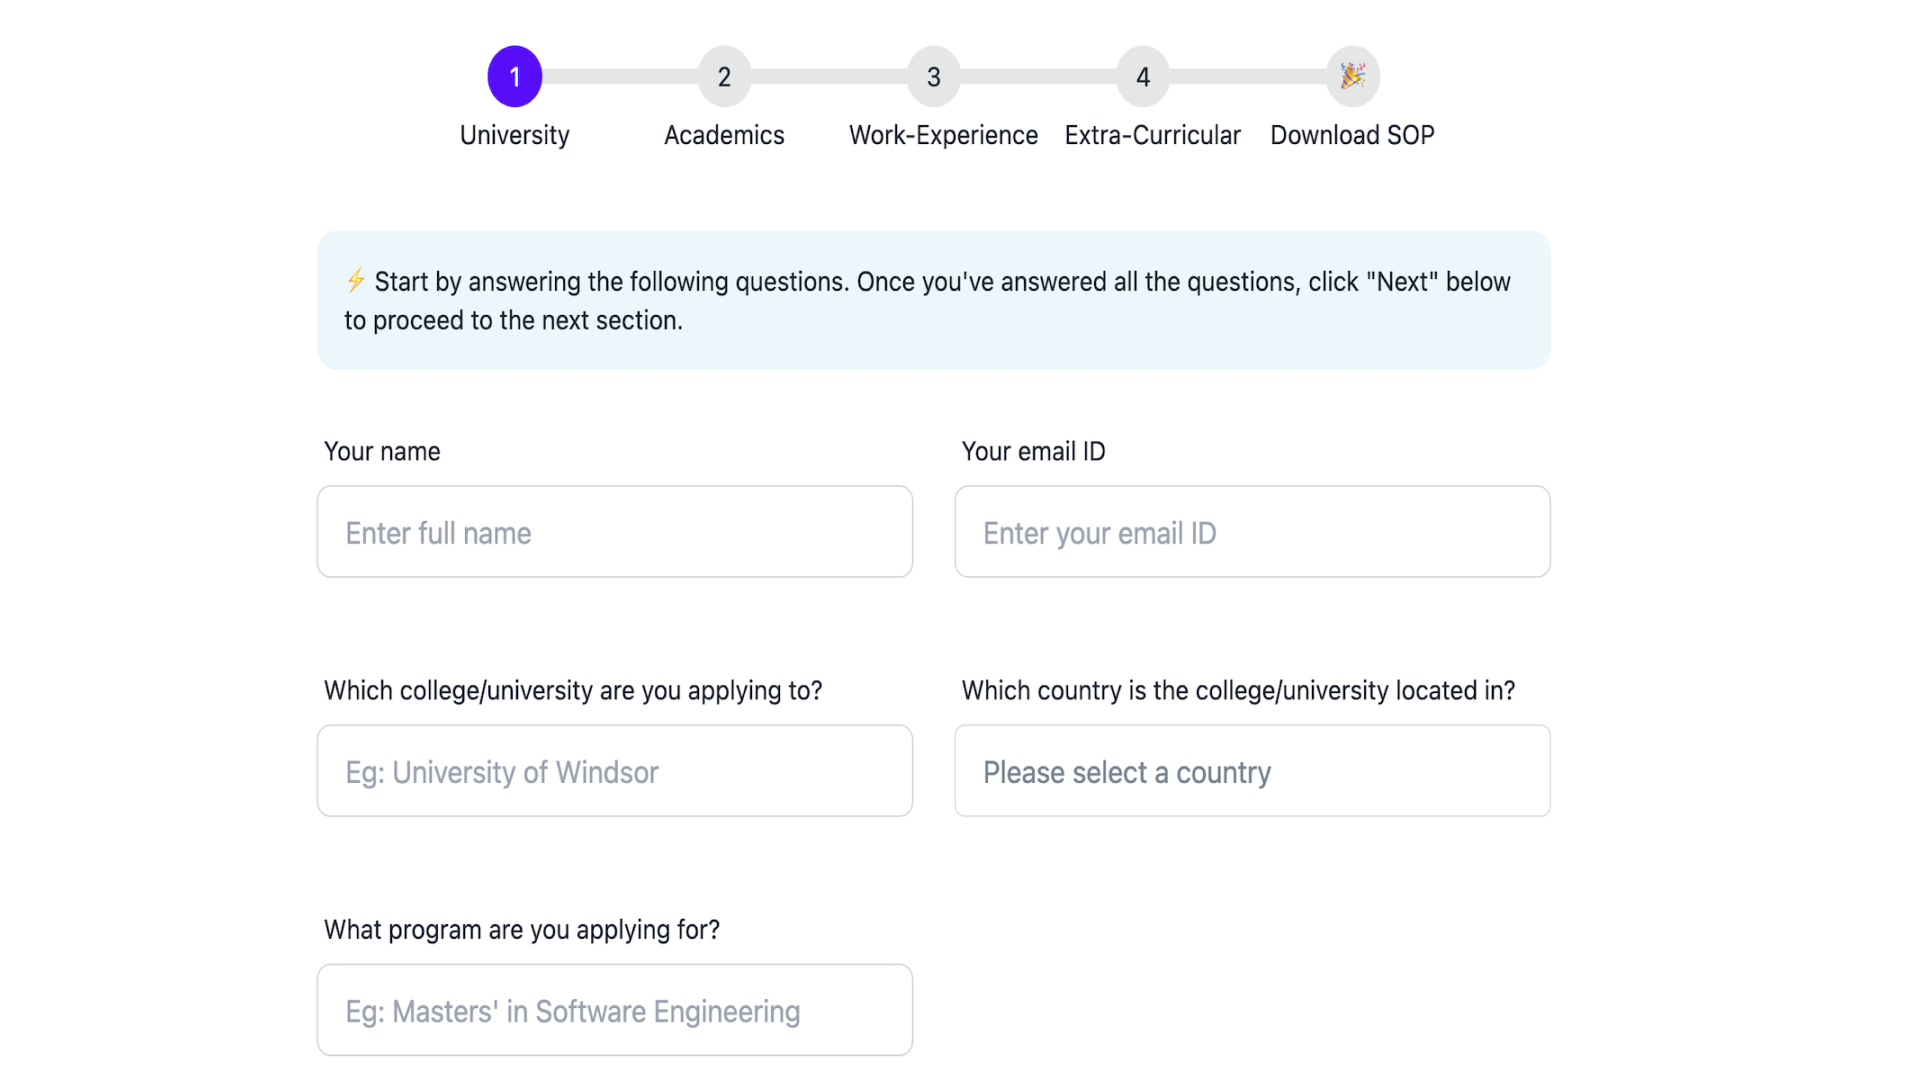Select the Download SOP step label

click(1352, 135)
